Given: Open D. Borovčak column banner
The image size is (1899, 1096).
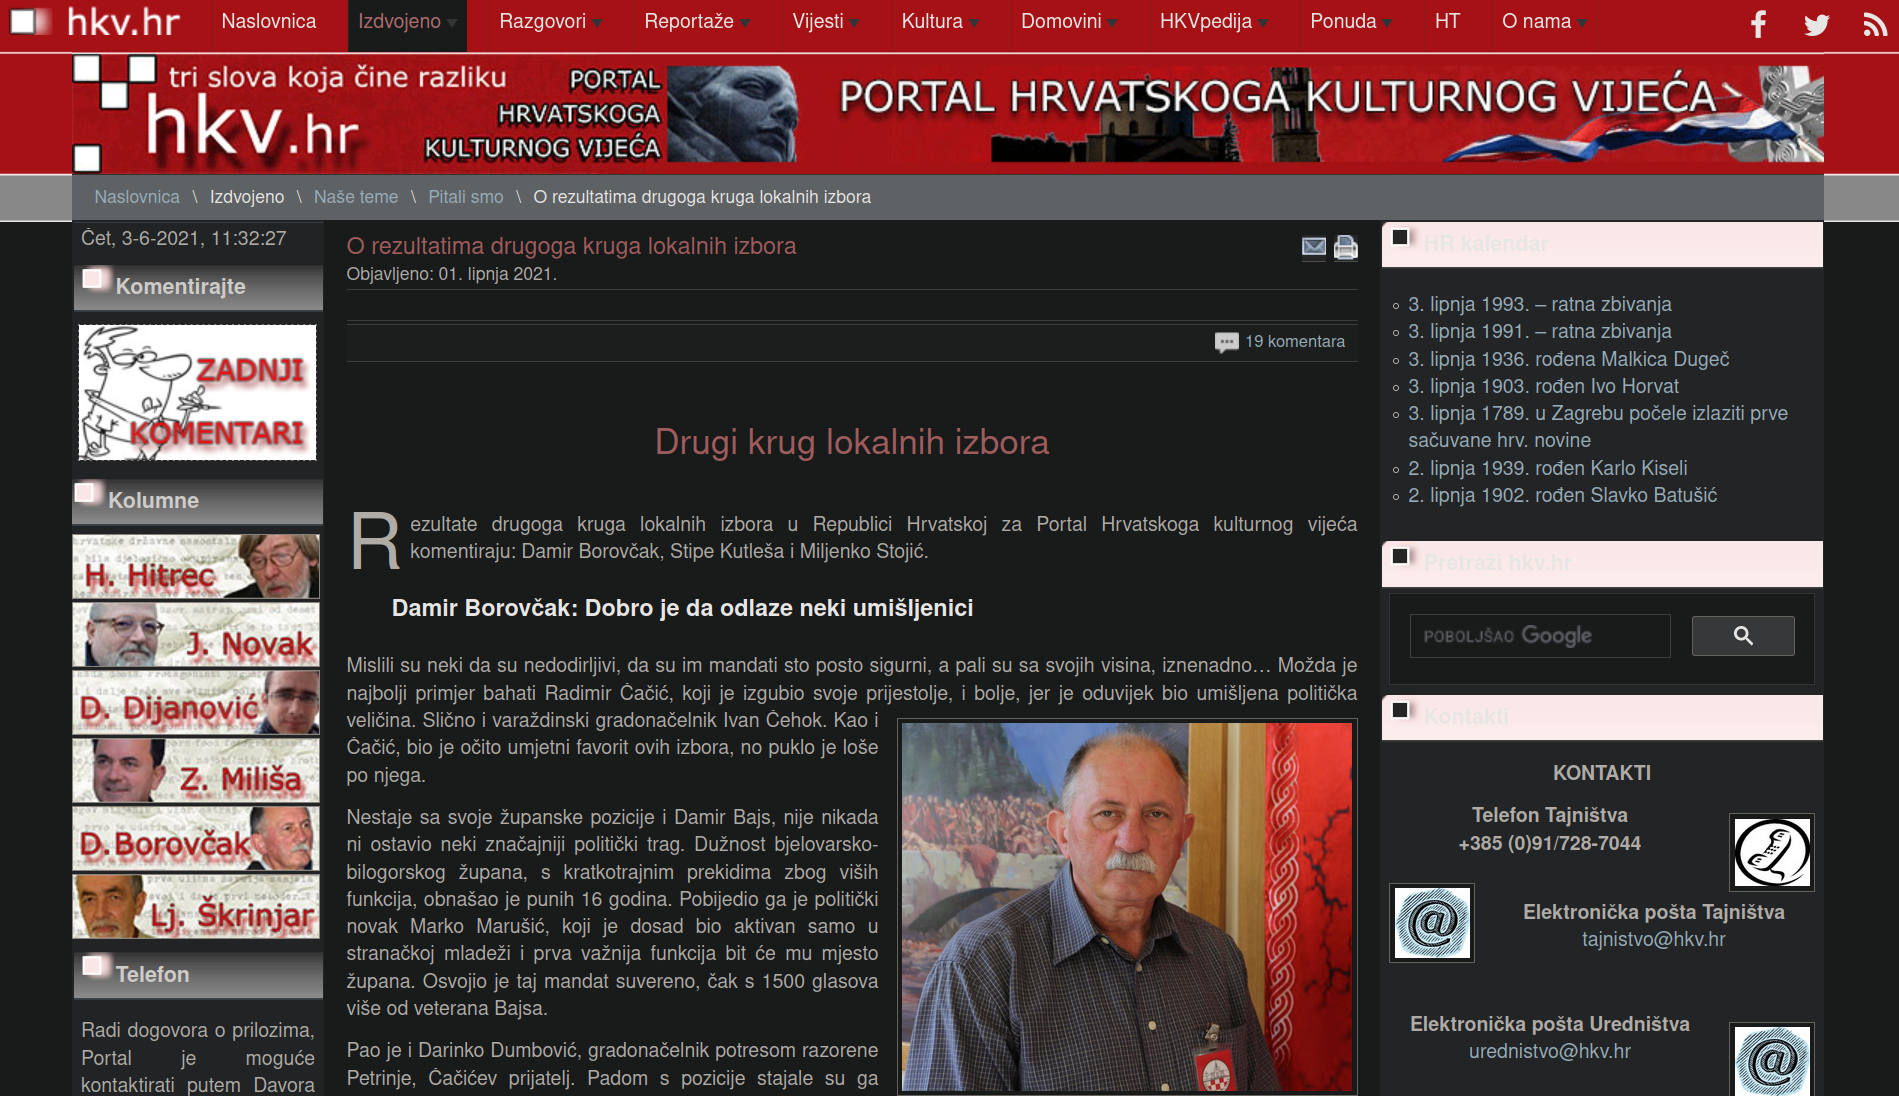Looking at the screenshot, I should (x=196, y=839).
